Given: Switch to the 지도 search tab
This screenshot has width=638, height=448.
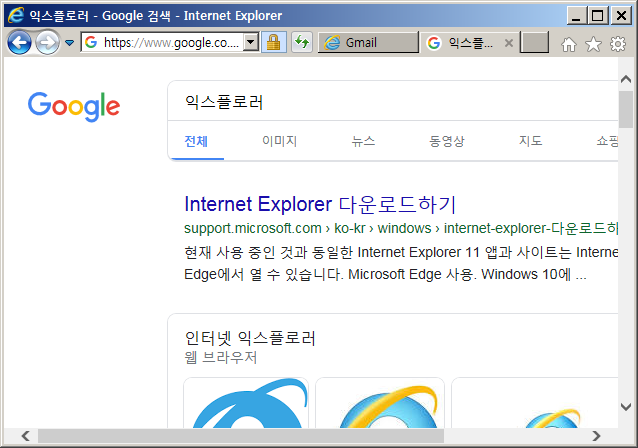Looking at the screenshot, I should point(530,141).
